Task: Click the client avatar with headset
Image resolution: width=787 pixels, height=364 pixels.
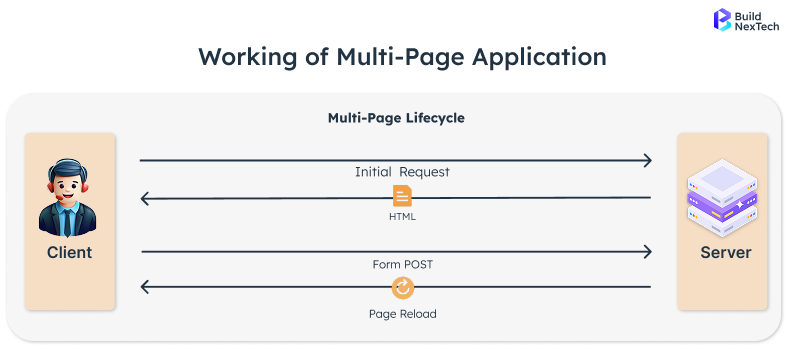Action: (x=68, y=198)
